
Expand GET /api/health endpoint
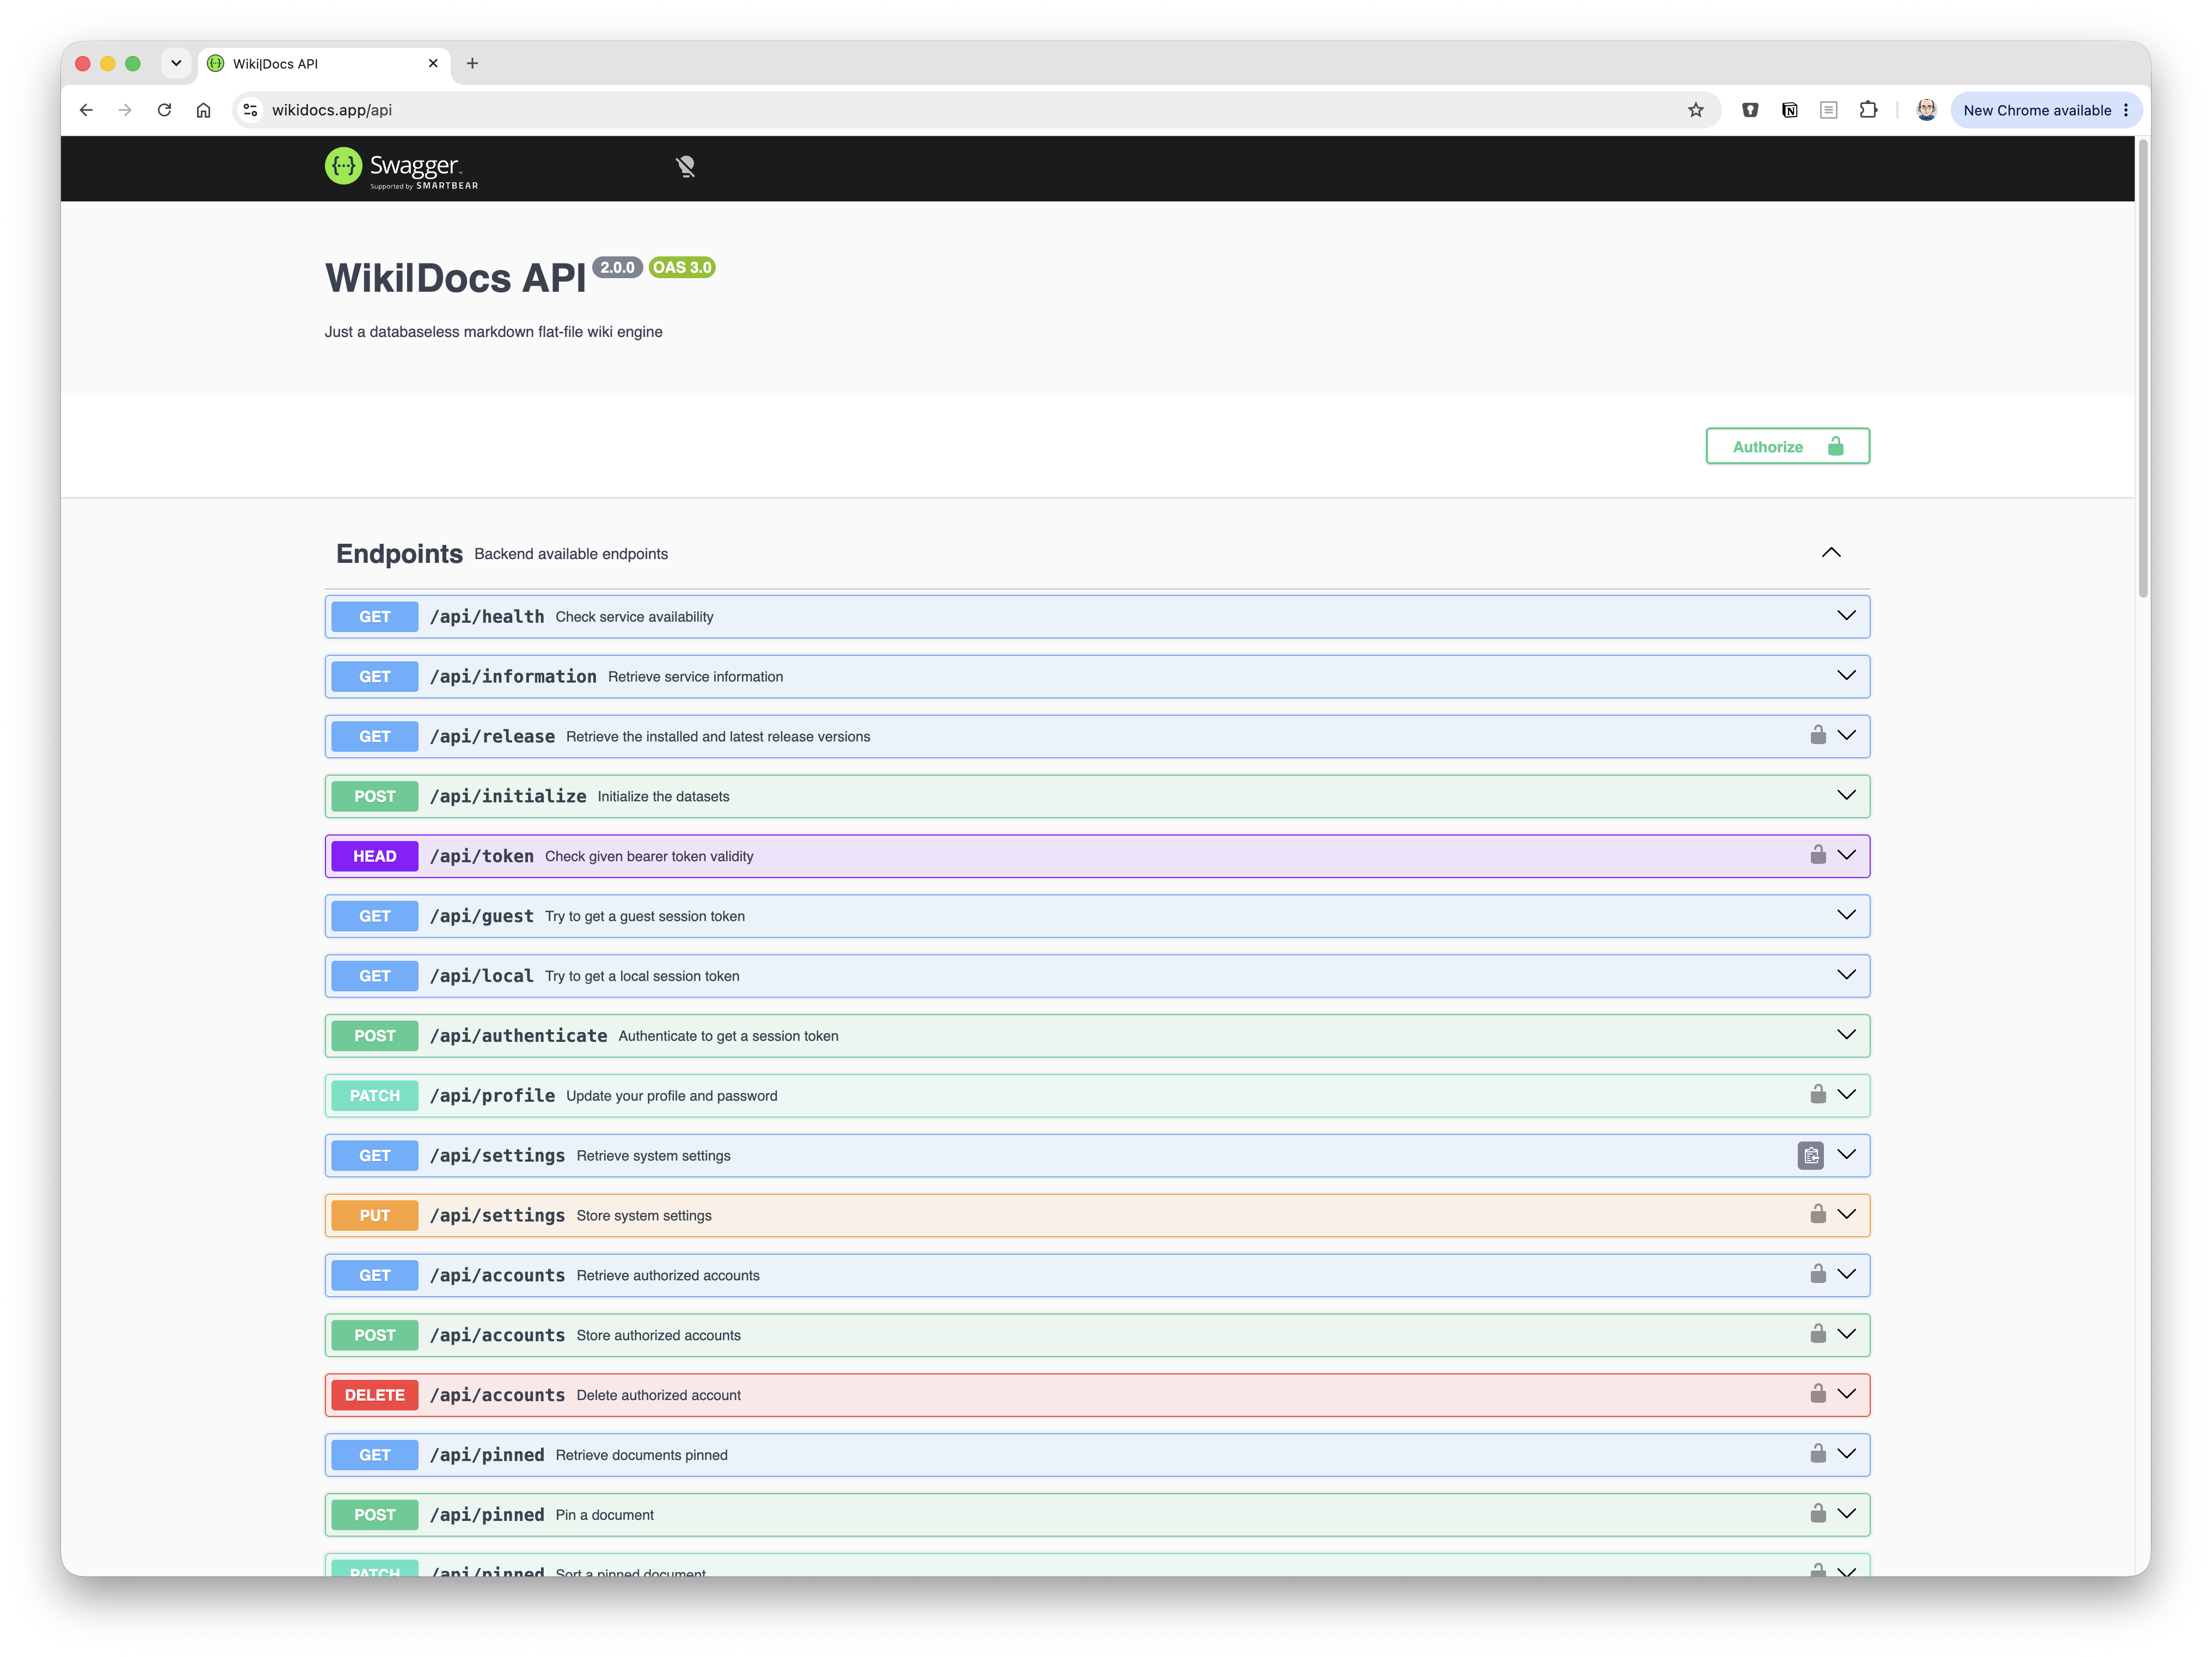pos(1097,617)
